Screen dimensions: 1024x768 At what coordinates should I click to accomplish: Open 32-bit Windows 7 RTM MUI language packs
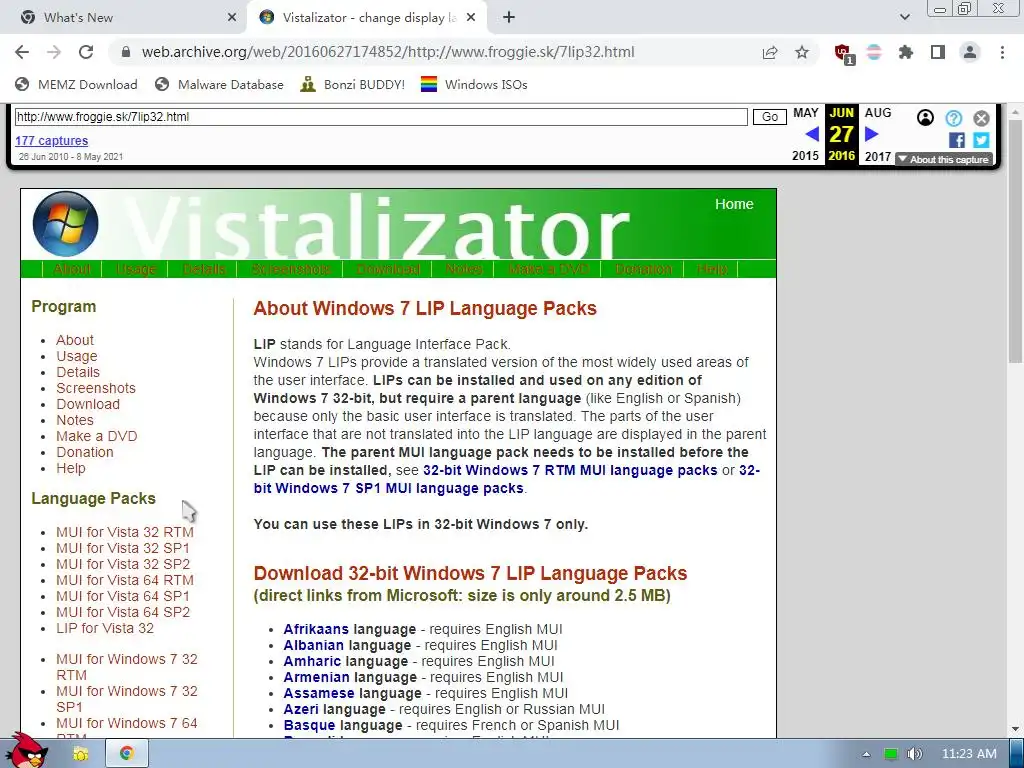tap(570, 470)
